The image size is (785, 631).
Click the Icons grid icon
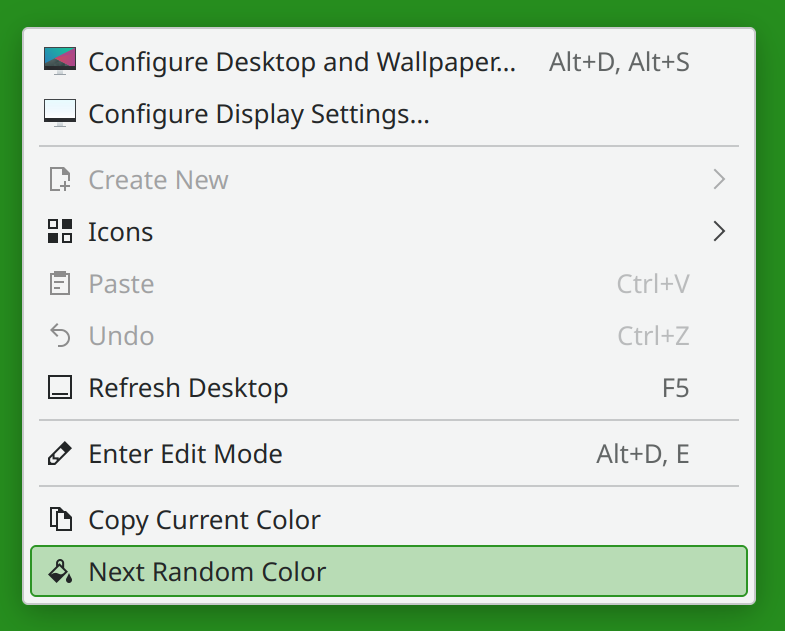point(60,231)
